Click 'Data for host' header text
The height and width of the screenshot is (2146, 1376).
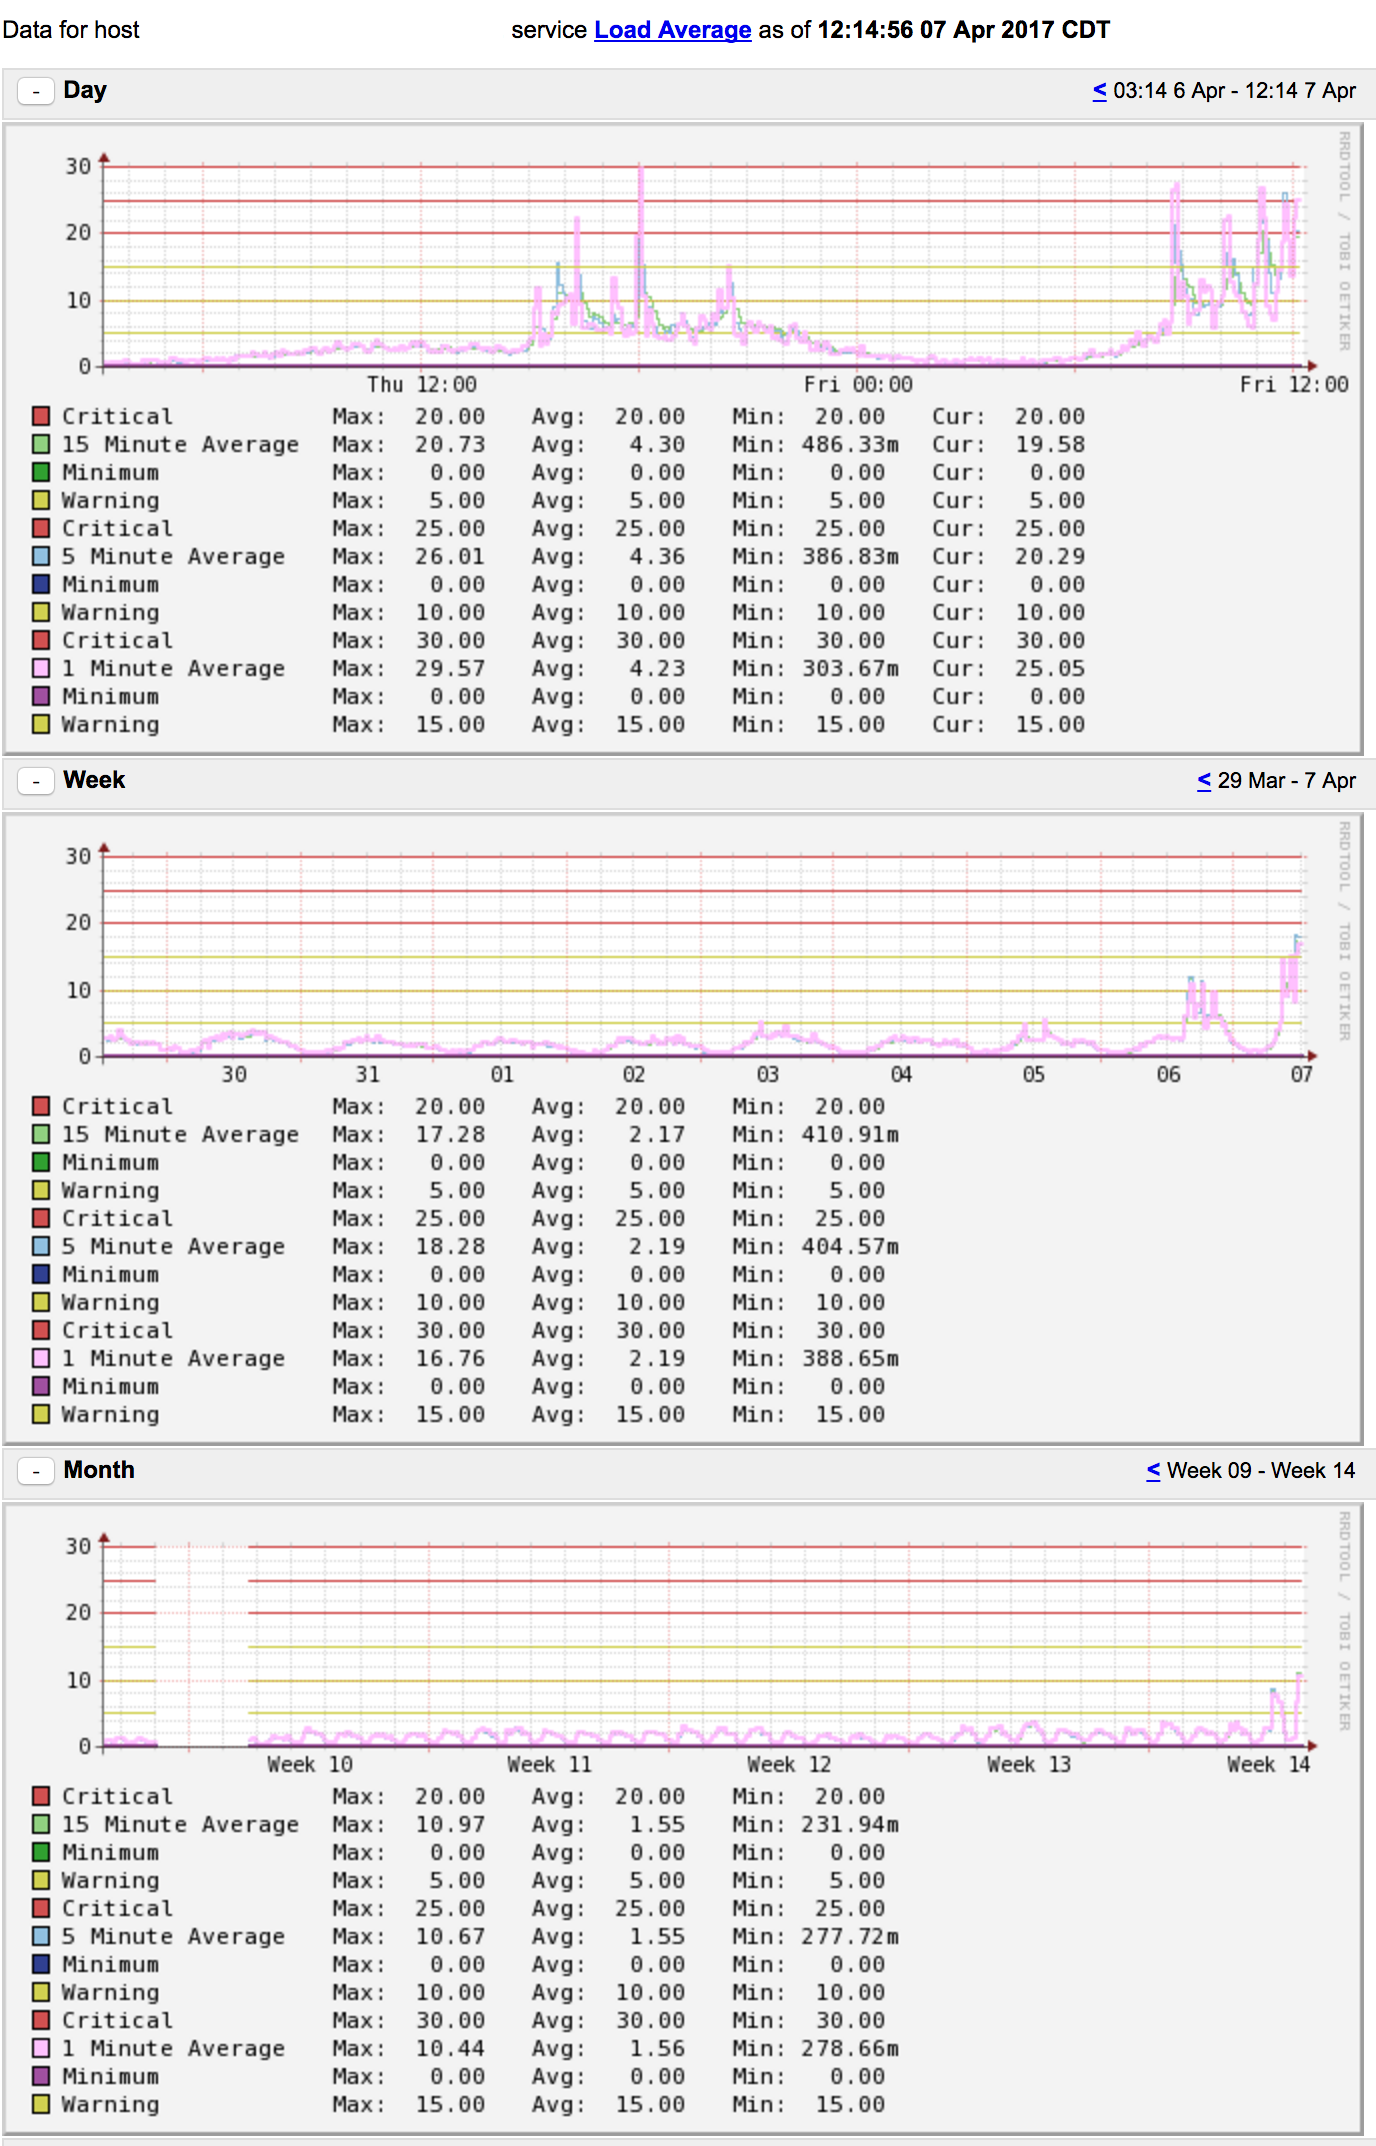71,30
